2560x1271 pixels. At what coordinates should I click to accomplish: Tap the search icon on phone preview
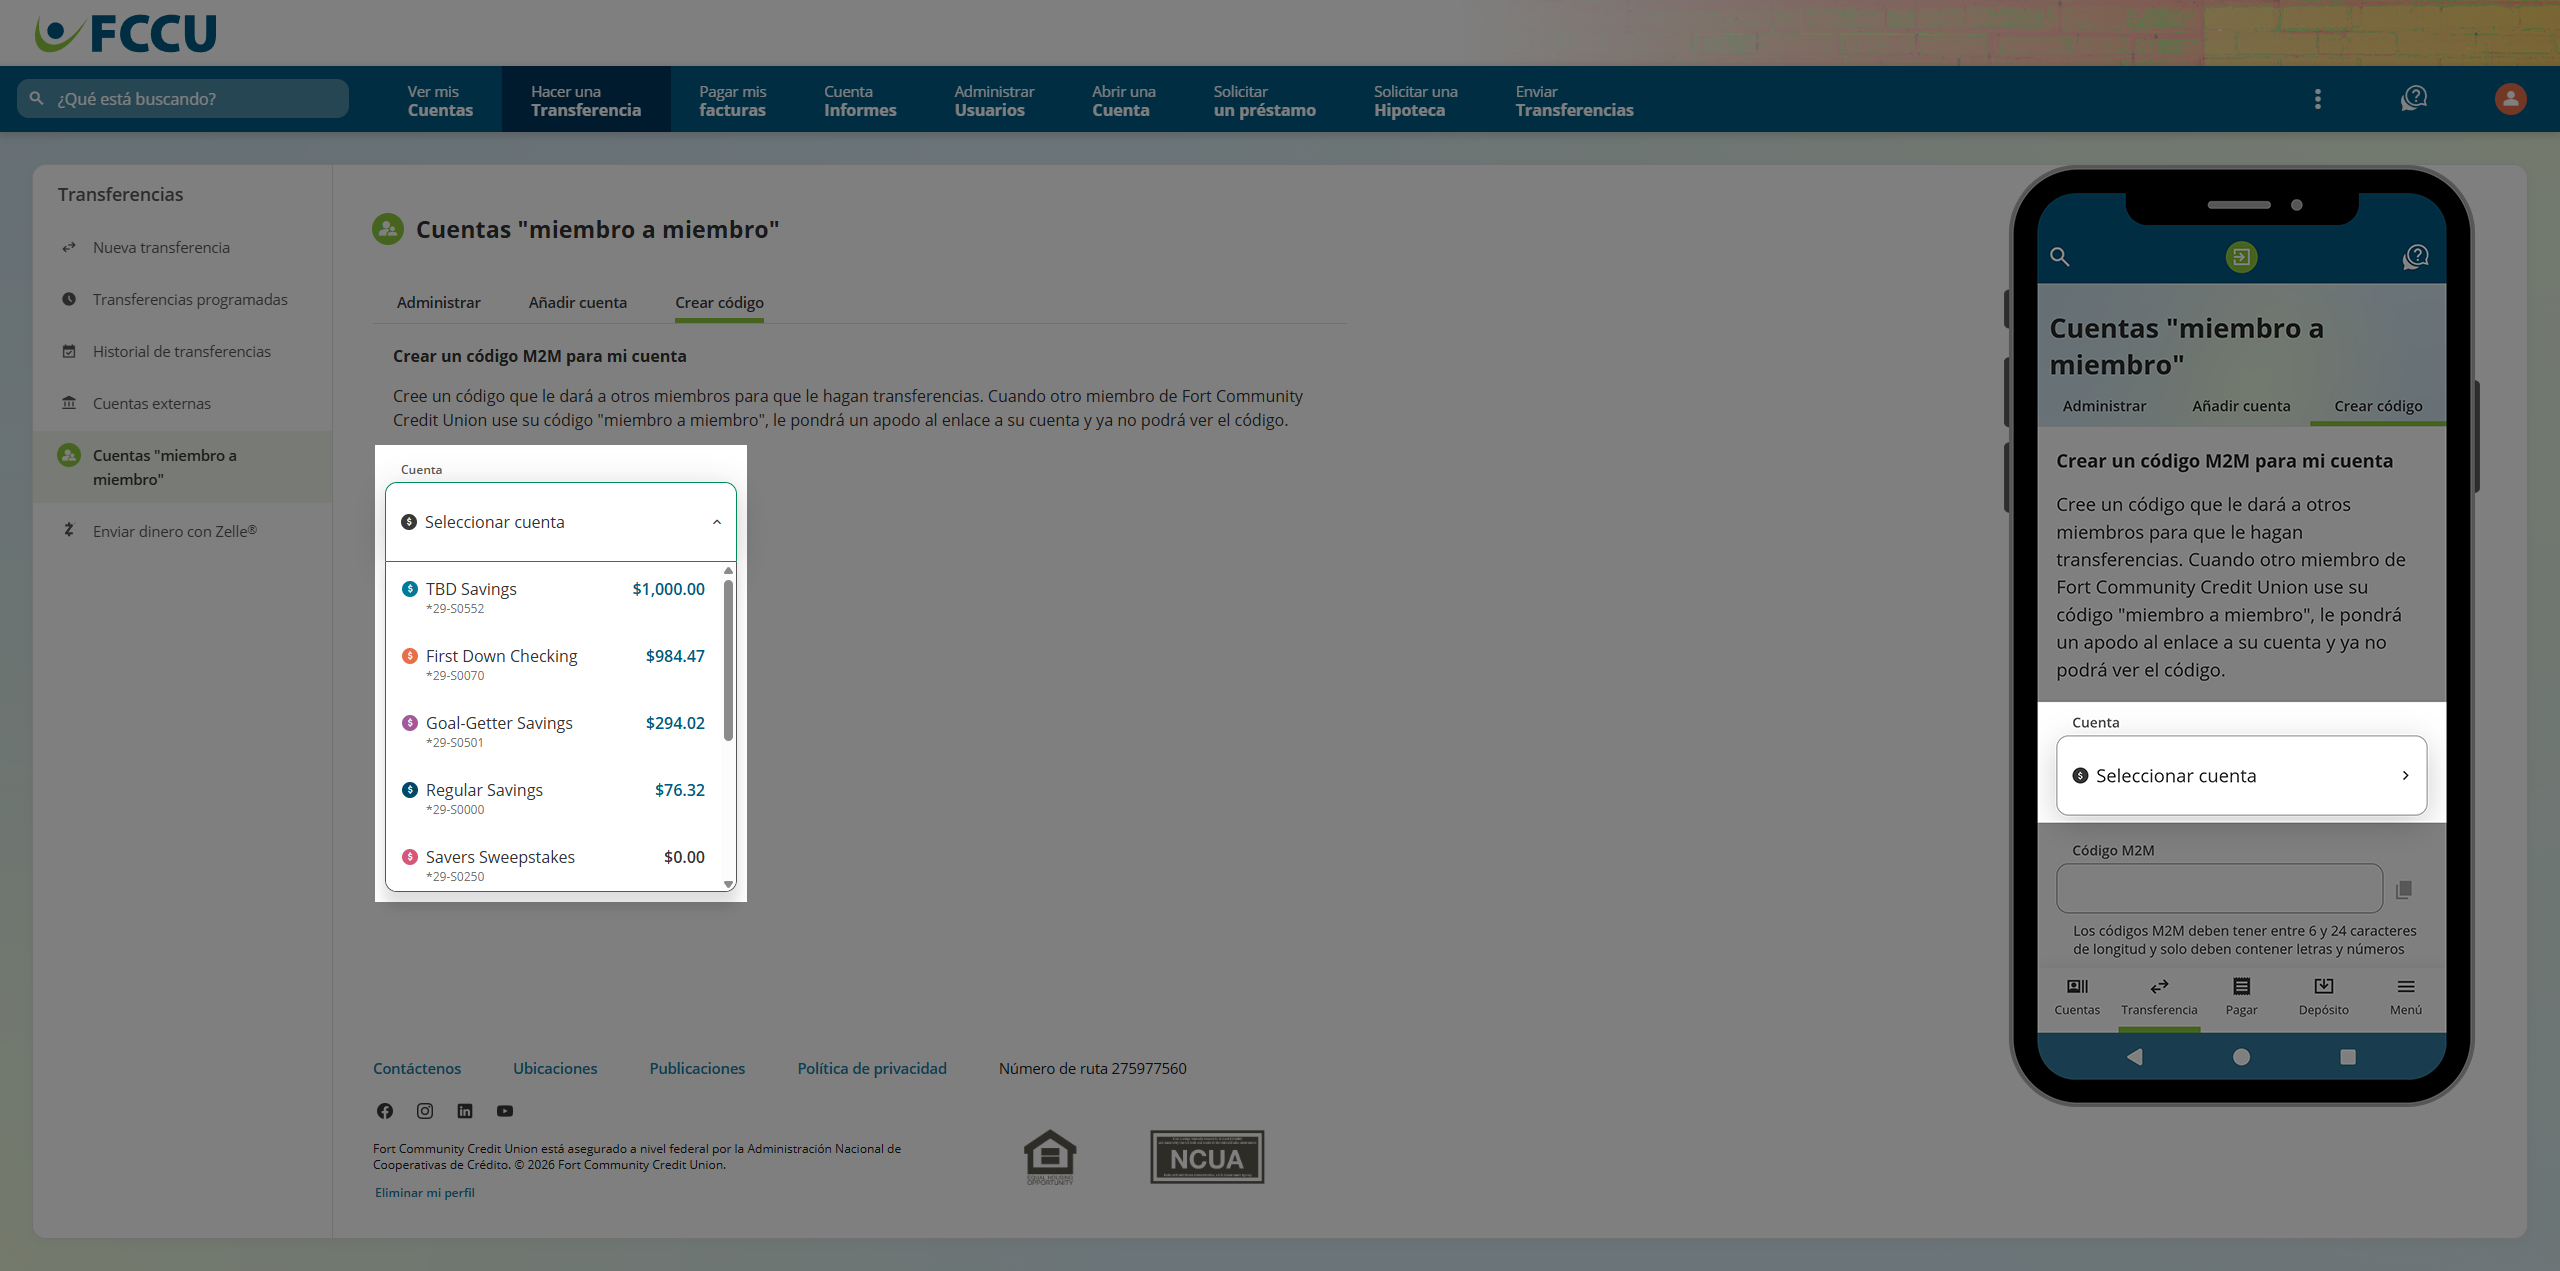[2059, 257]
